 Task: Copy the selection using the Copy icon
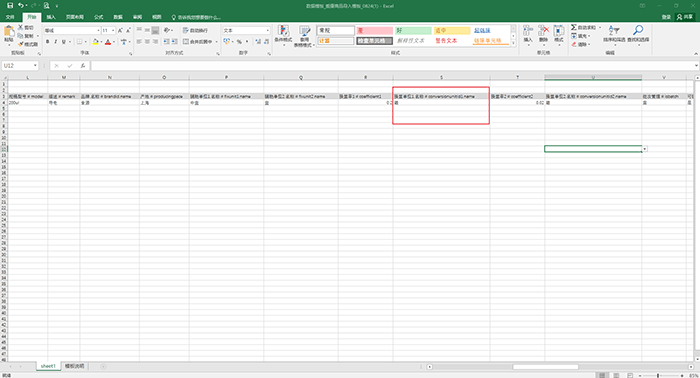tap(26, 36)
